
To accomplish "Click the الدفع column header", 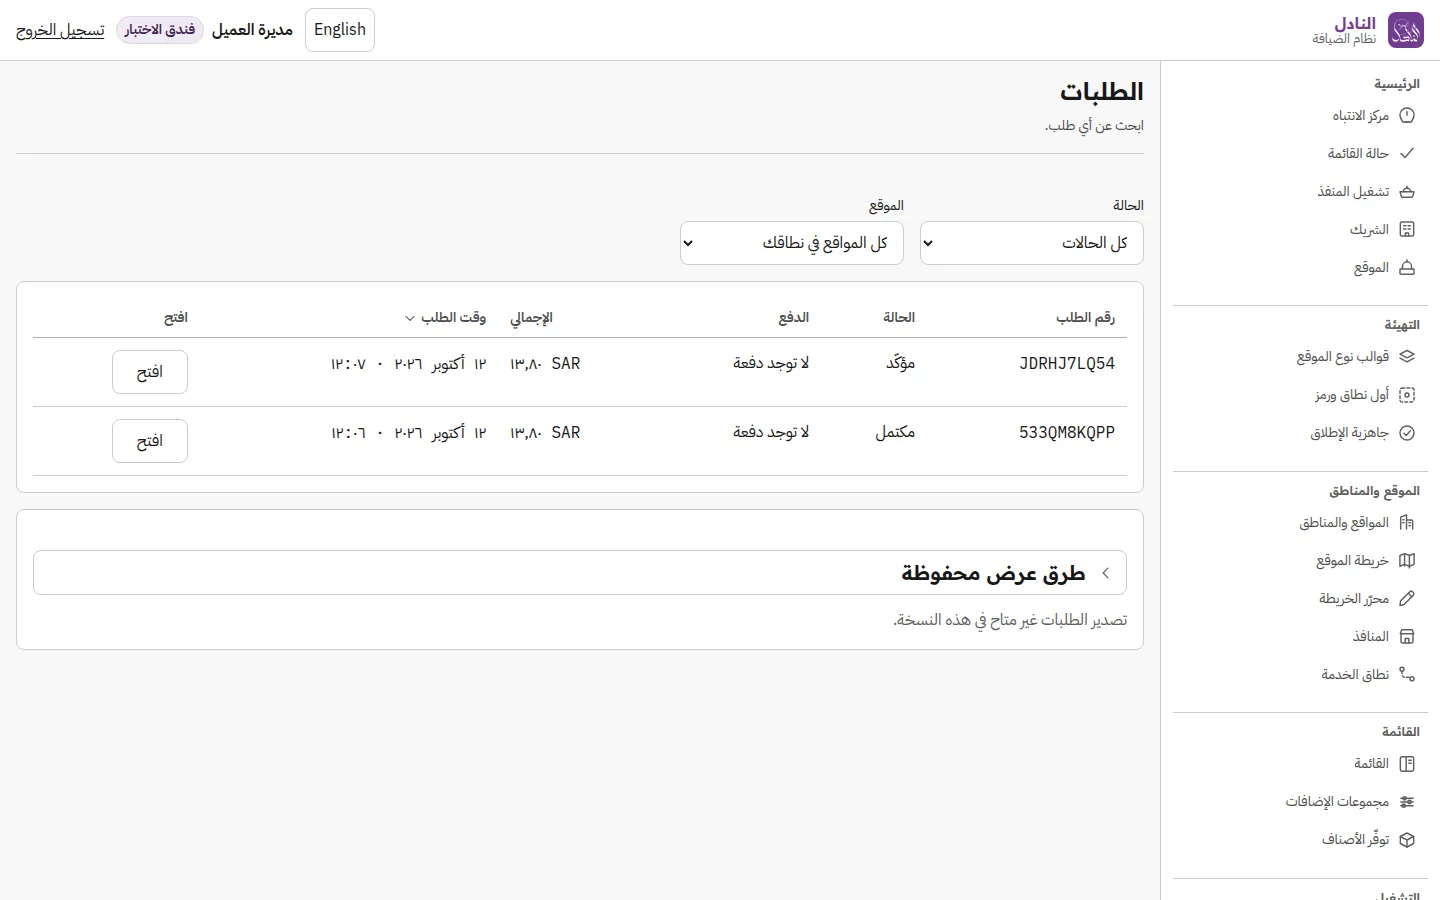I will tap(794, 318).
